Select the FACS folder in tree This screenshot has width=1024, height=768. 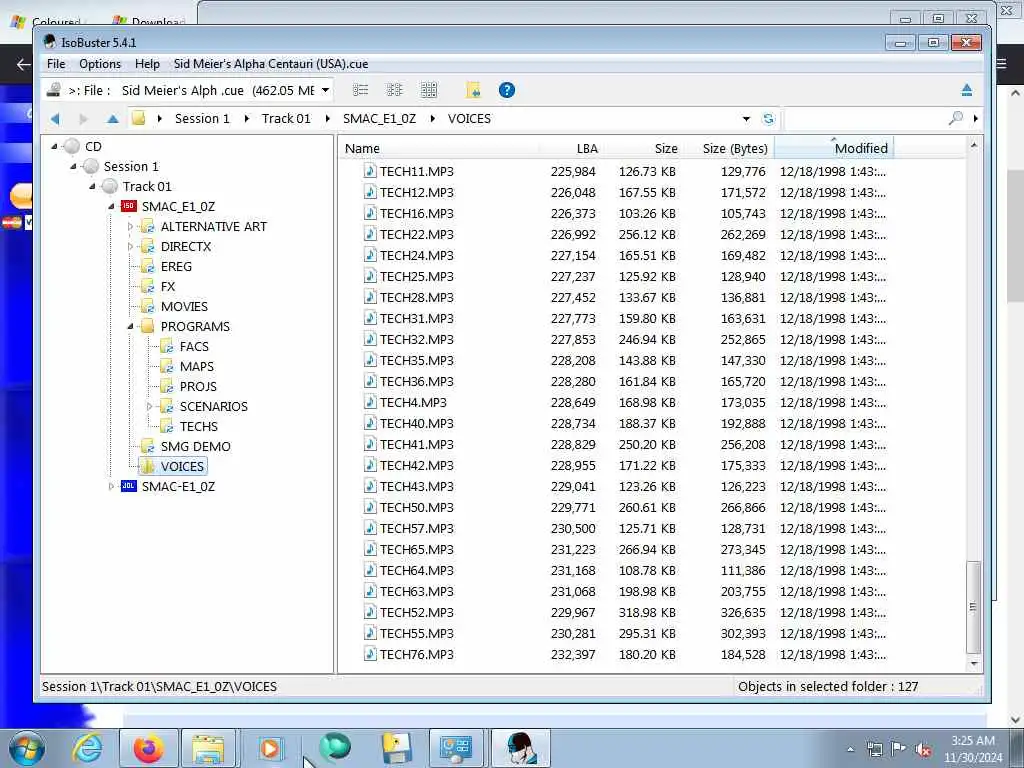point(194,346)
